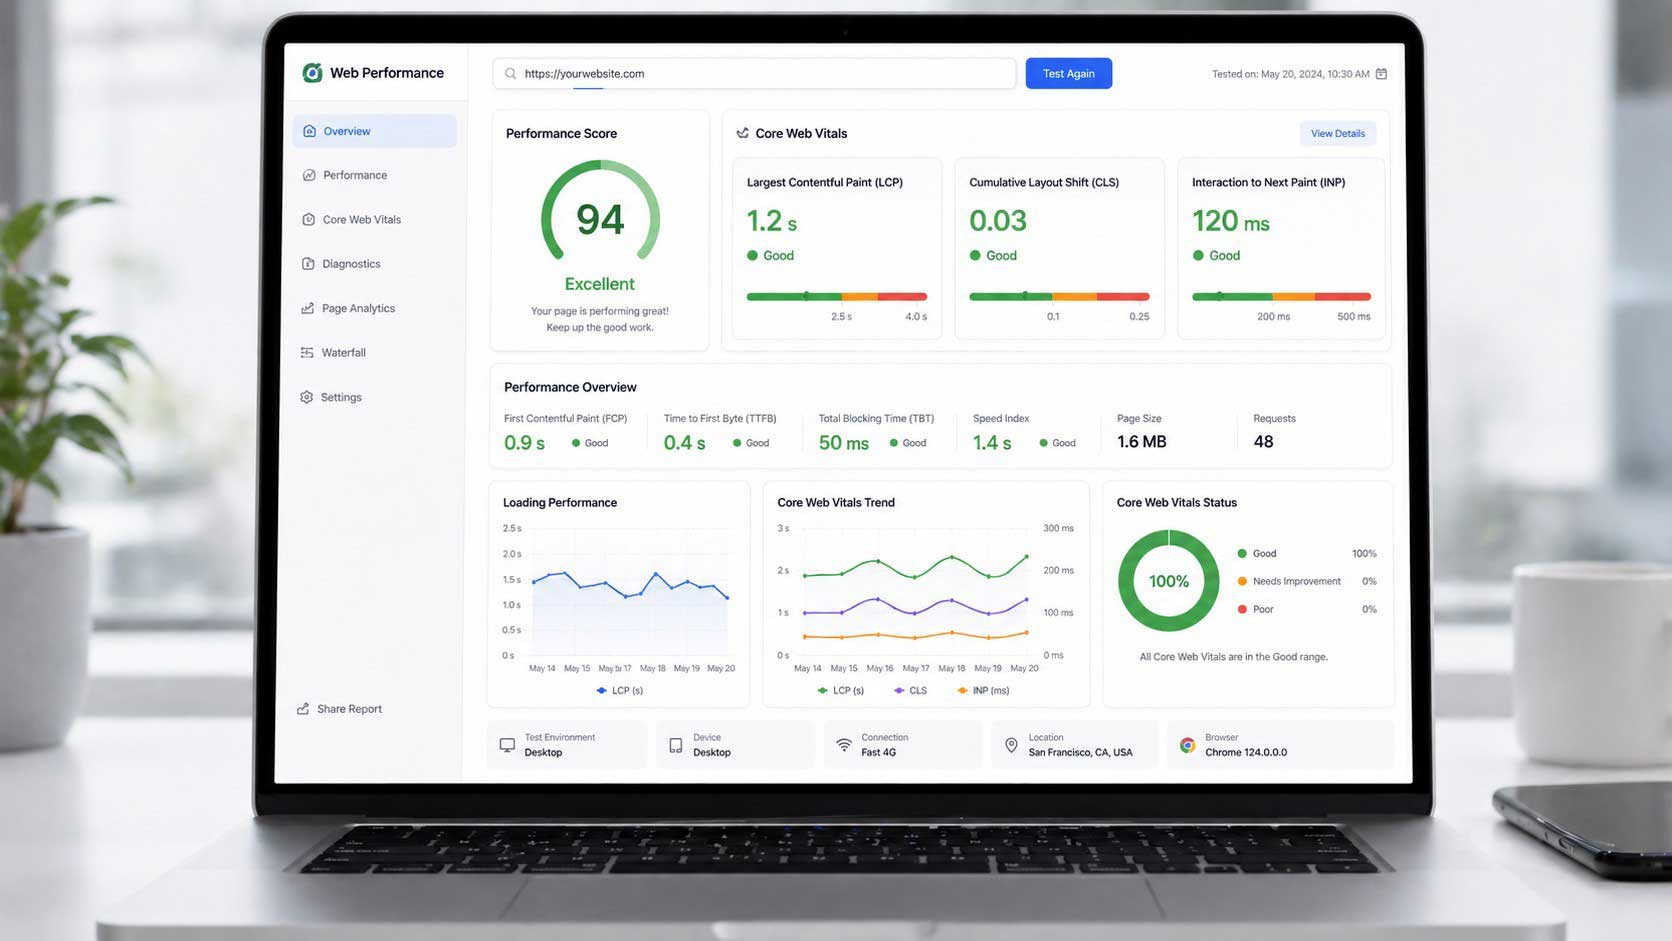
Task: Click the Test Environment monitor icon
Action: pyautogui.click(x=507, y=745)
